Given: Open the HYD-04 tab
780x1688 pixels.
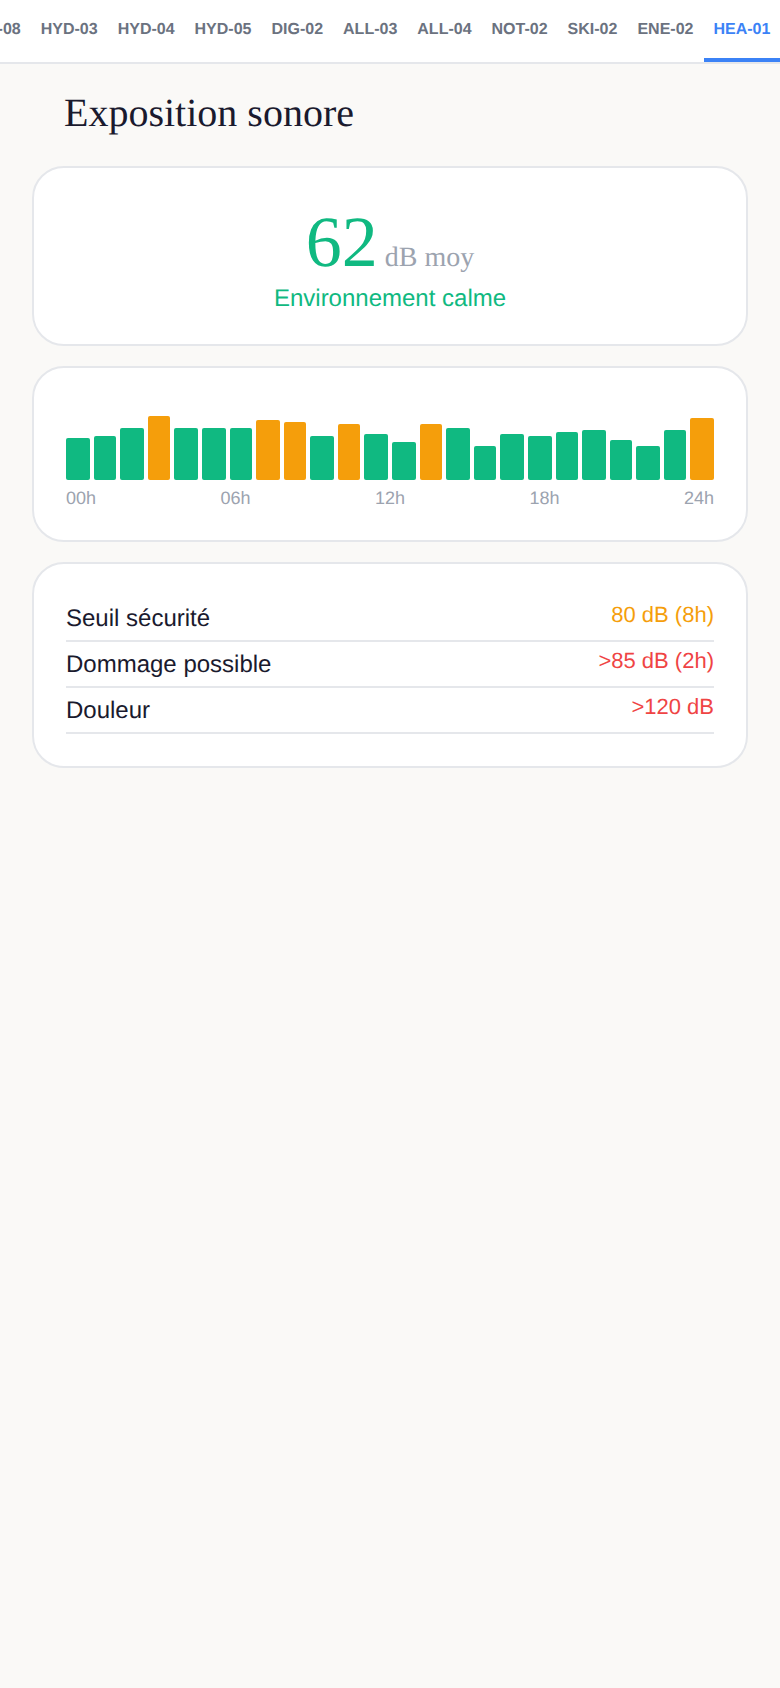Looking at the screenshot, I should pos(146,29).
